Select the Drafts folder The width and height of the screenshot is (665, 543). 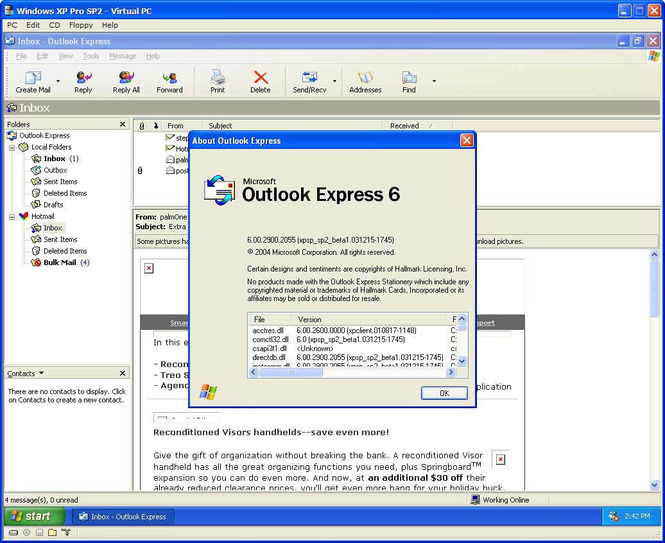coord(53,204)
